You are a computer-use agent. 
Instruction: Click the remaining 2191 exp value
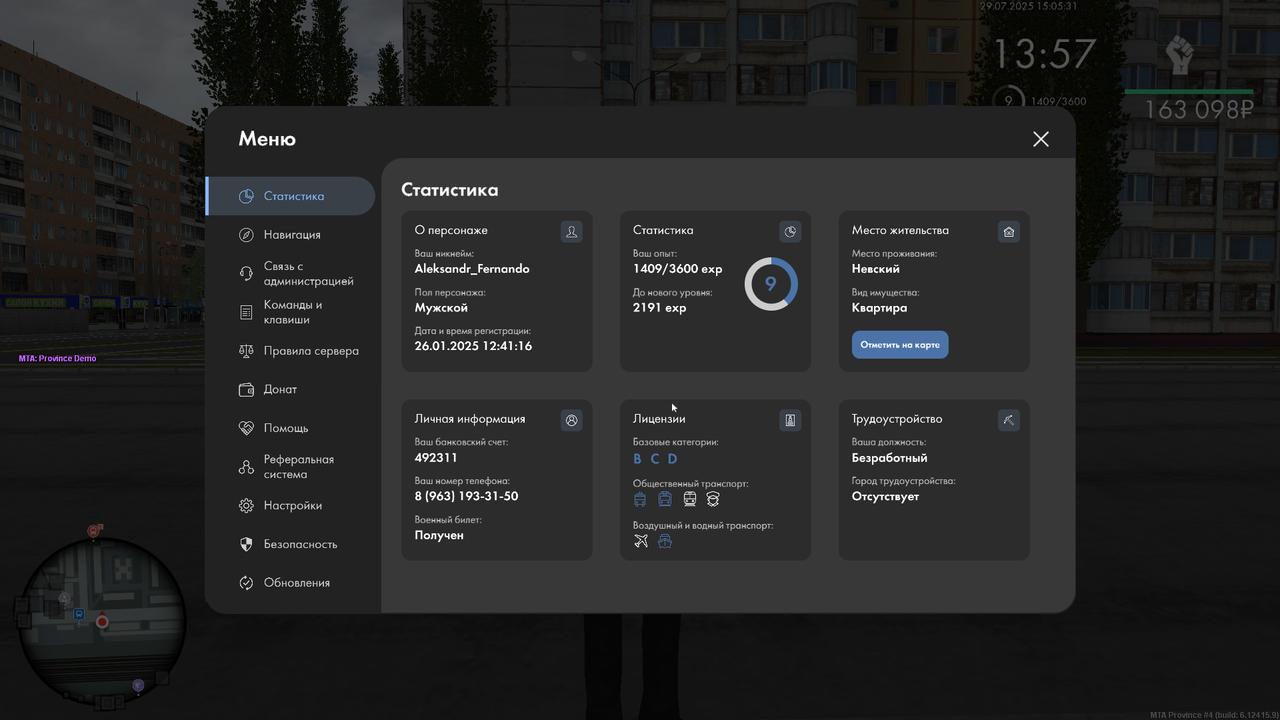[x=660, y=308]
